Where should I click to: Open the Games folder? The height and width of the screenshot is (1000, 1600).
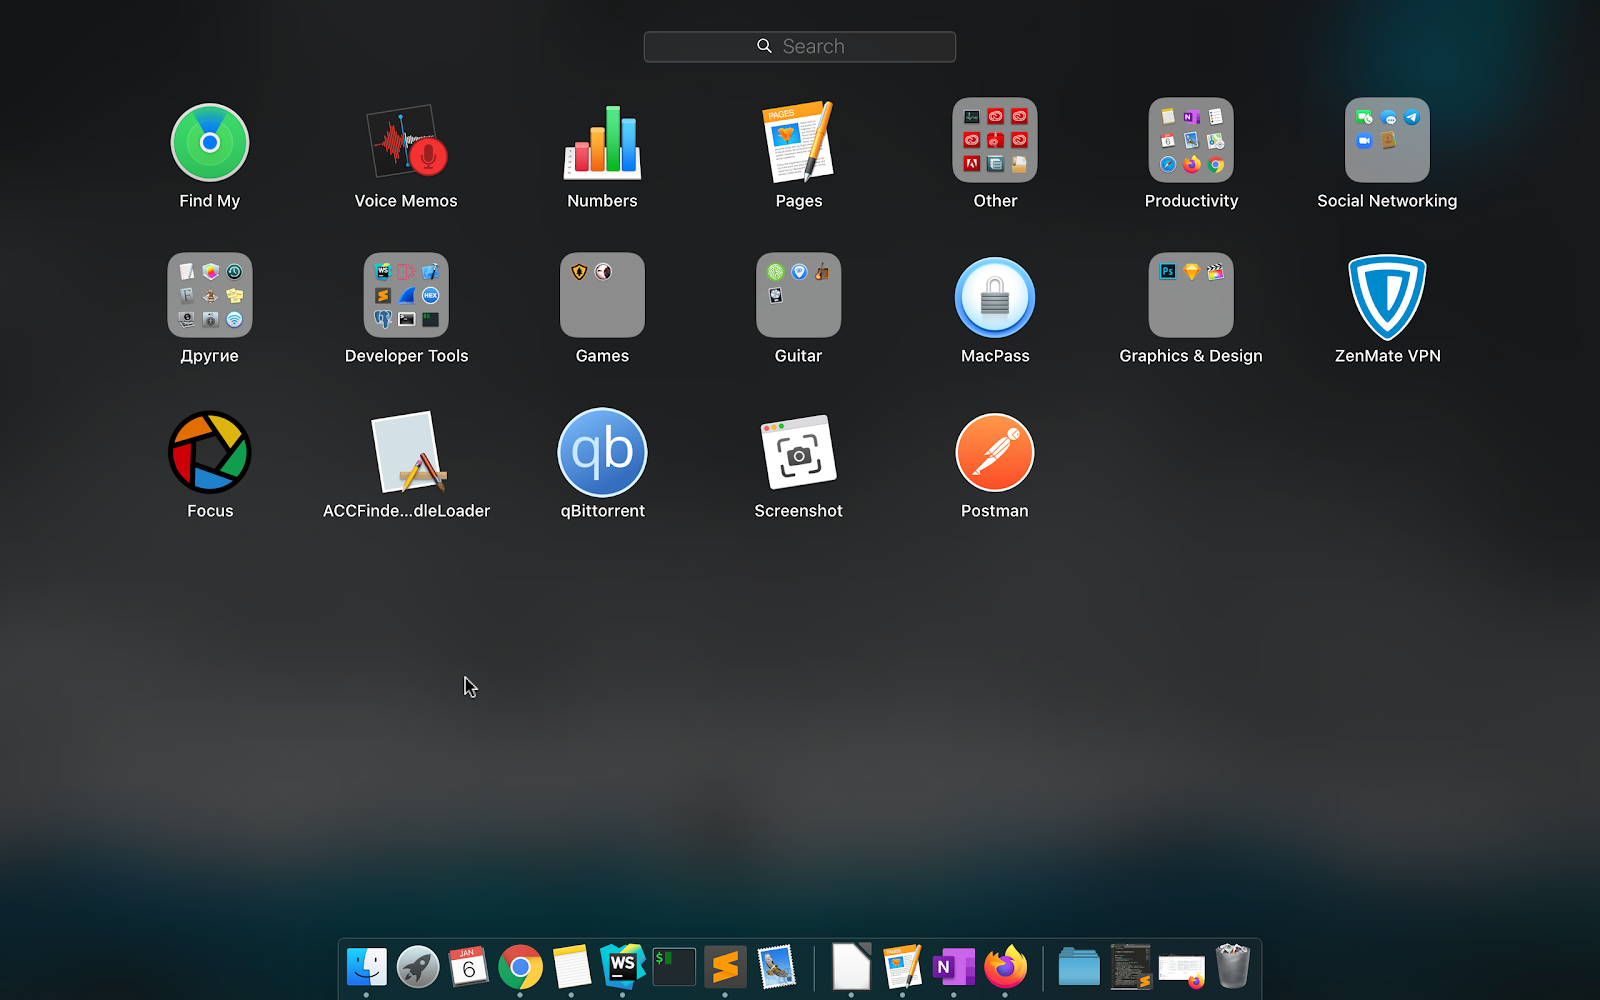pyautogui.click(x=602, y=295)
